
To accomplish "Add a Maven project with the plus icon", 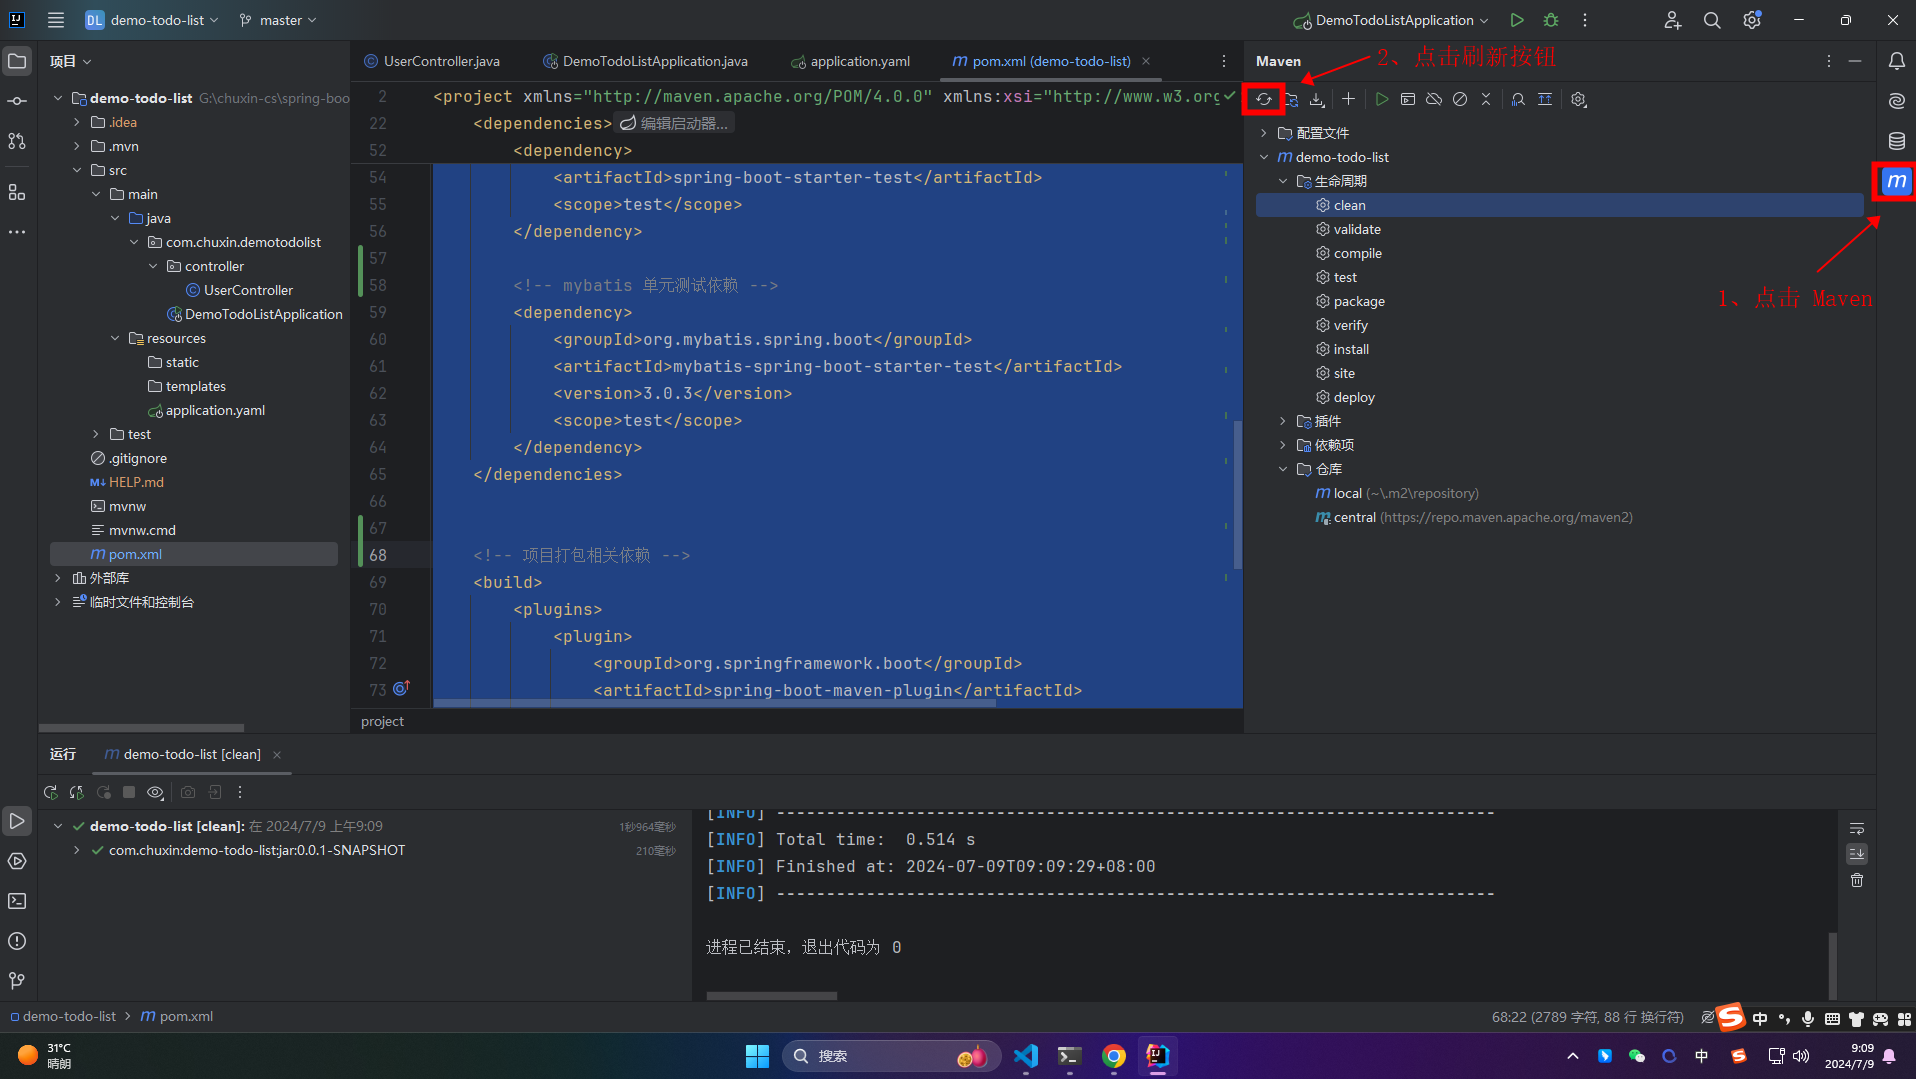I will [1348, 99].
